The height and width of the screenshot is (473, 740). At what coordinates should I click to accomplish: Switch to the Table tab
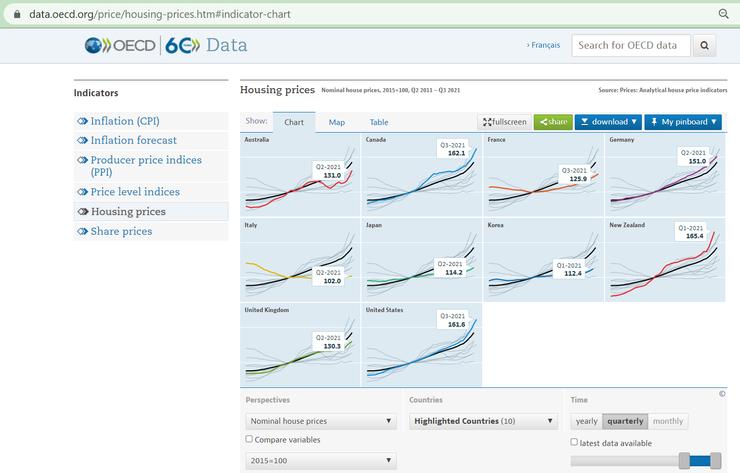(379, 122)
